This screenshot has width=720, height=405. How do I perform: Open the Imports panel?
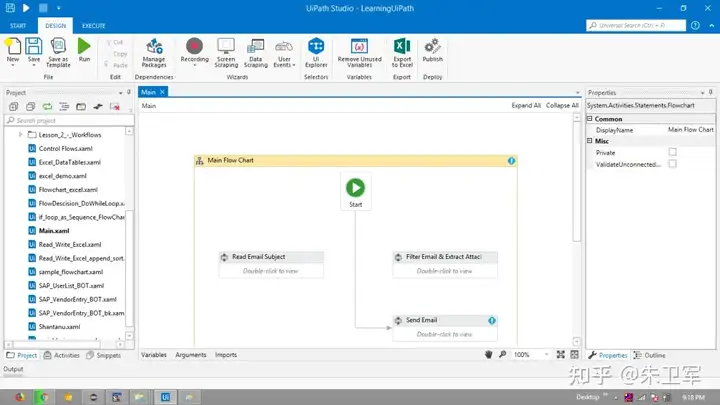tap(226, 355)
